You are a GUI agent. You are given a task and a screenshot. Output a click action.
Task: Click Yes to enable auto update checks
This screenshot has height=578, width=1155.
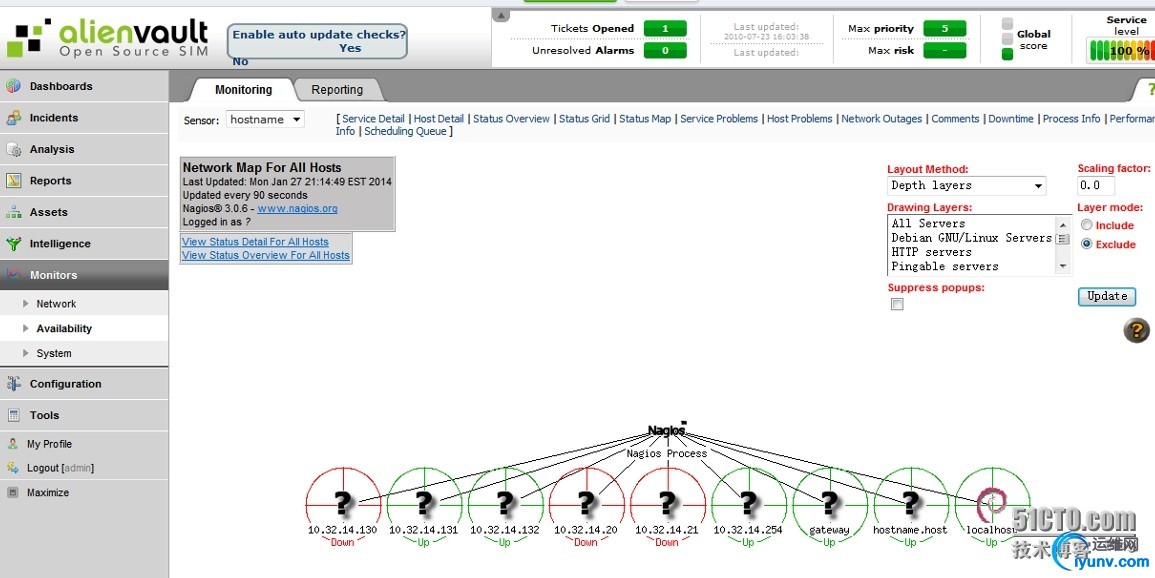point(350,48)
